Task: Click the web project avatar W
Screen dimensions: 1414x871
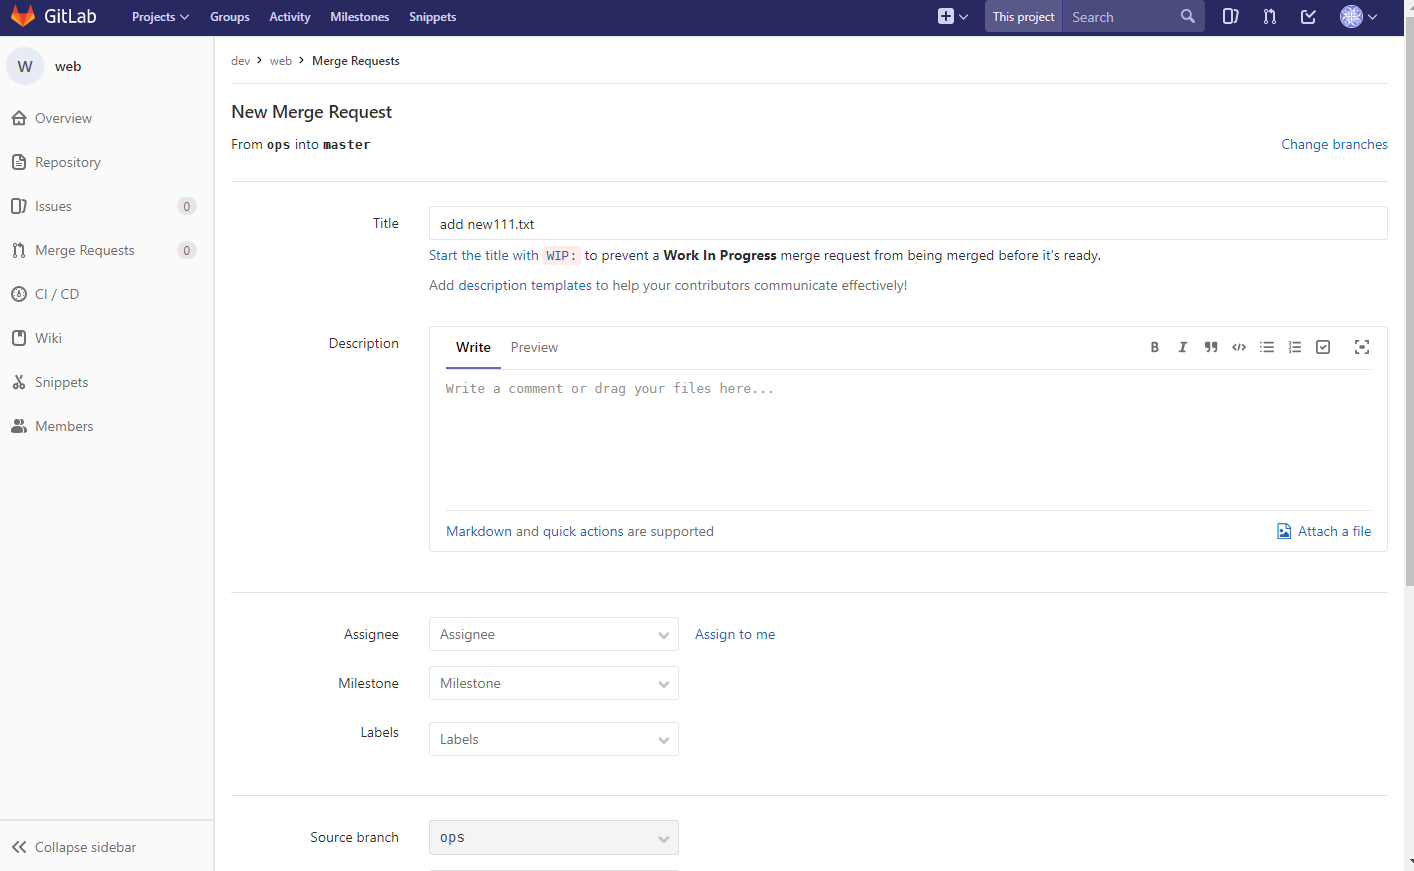Action: pyautogui.click(x=25, y=66)
